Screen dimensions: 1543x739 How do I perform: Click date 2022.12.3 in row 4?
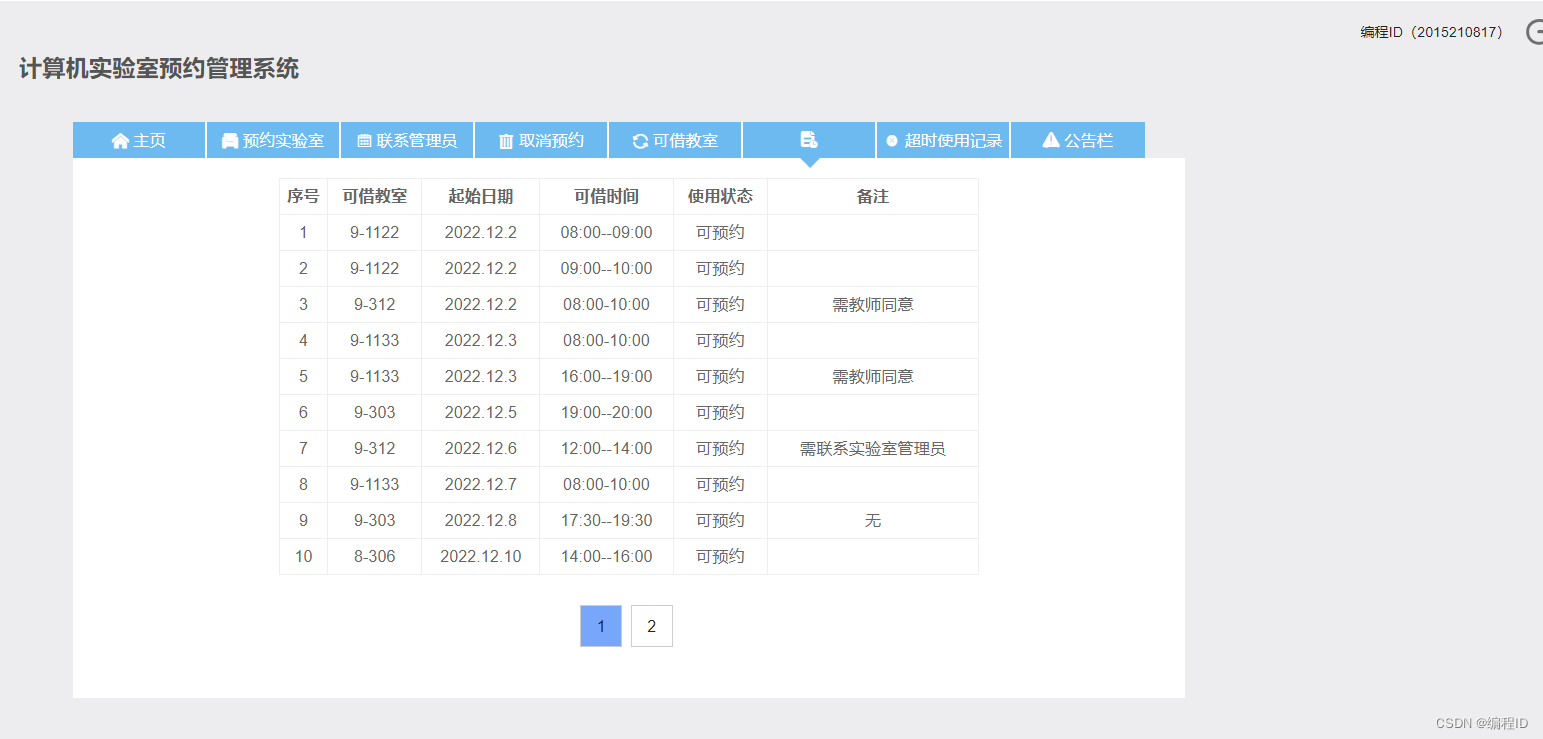click(481, 341)
